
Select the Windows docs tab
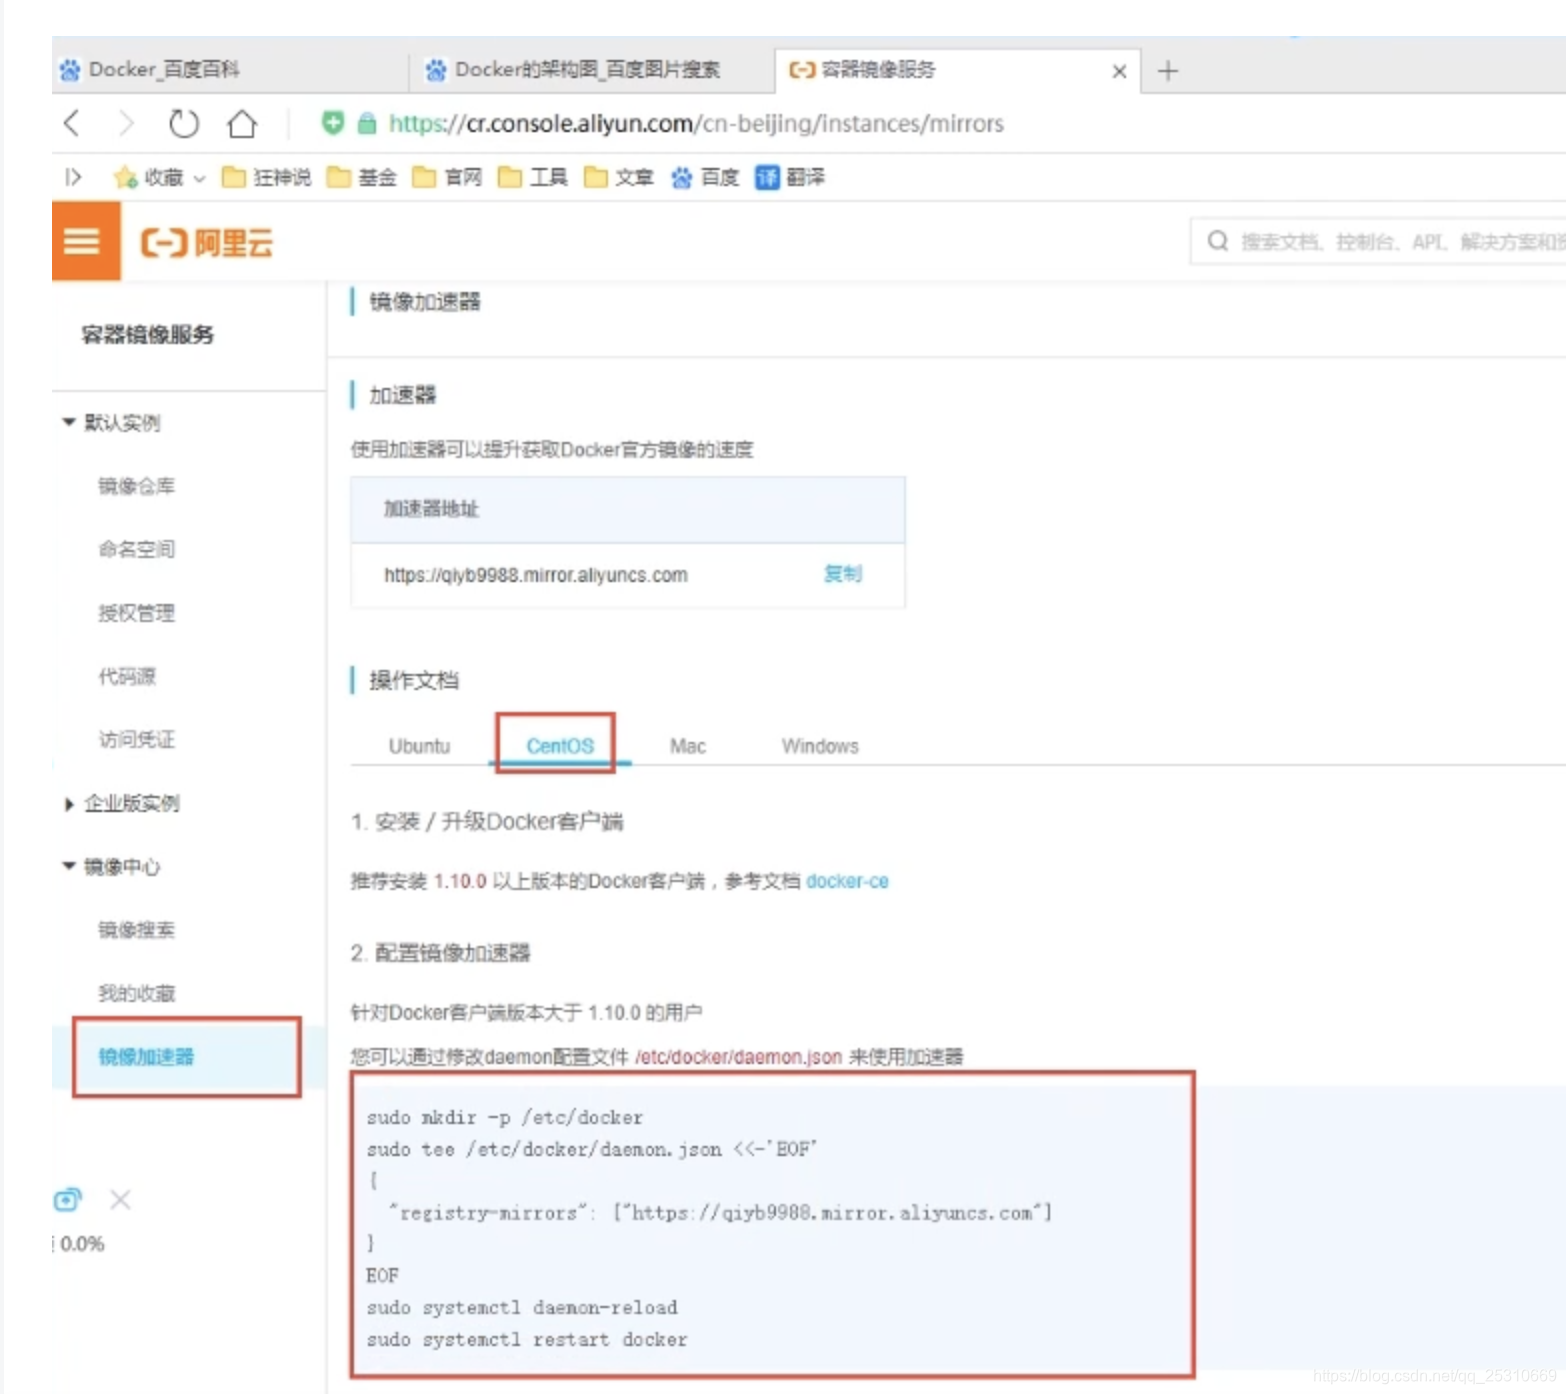click(x=820, y=746)
